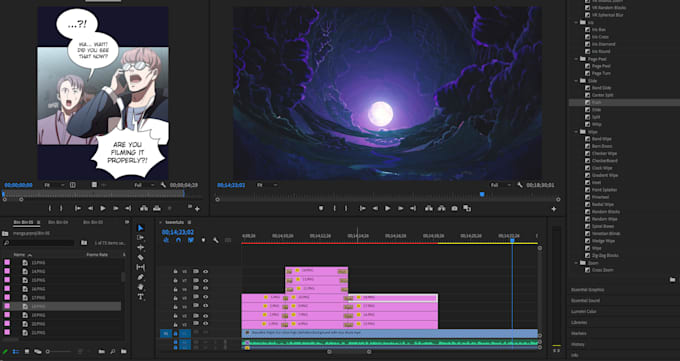The height and width of the screenshot is (361, 680).
Task: Select the Track Select Forward tool
Action: [x=141, y=238]
